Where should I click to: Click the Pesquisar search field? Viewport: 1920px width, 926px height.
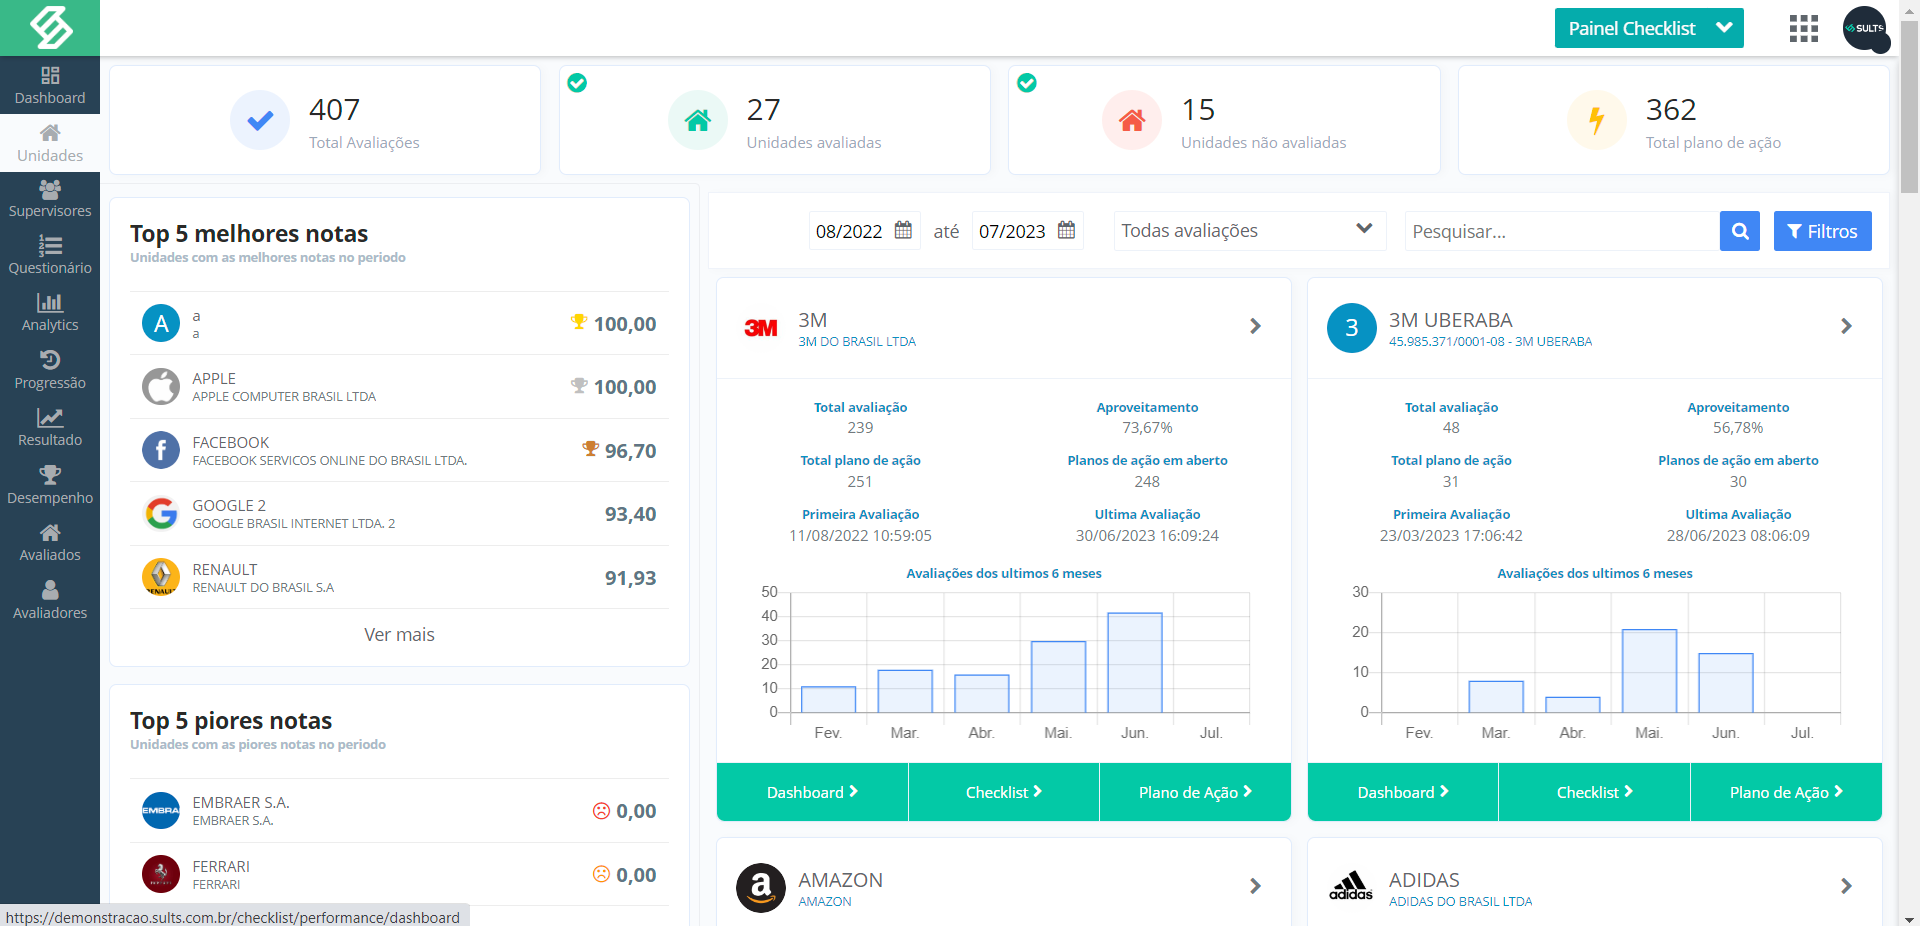click(1562, 231)
